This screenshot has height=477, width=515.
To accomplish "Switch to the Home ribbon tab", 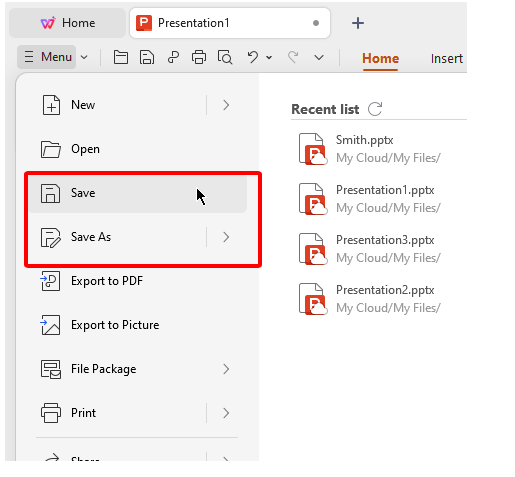I will click(x=380, y=59).
